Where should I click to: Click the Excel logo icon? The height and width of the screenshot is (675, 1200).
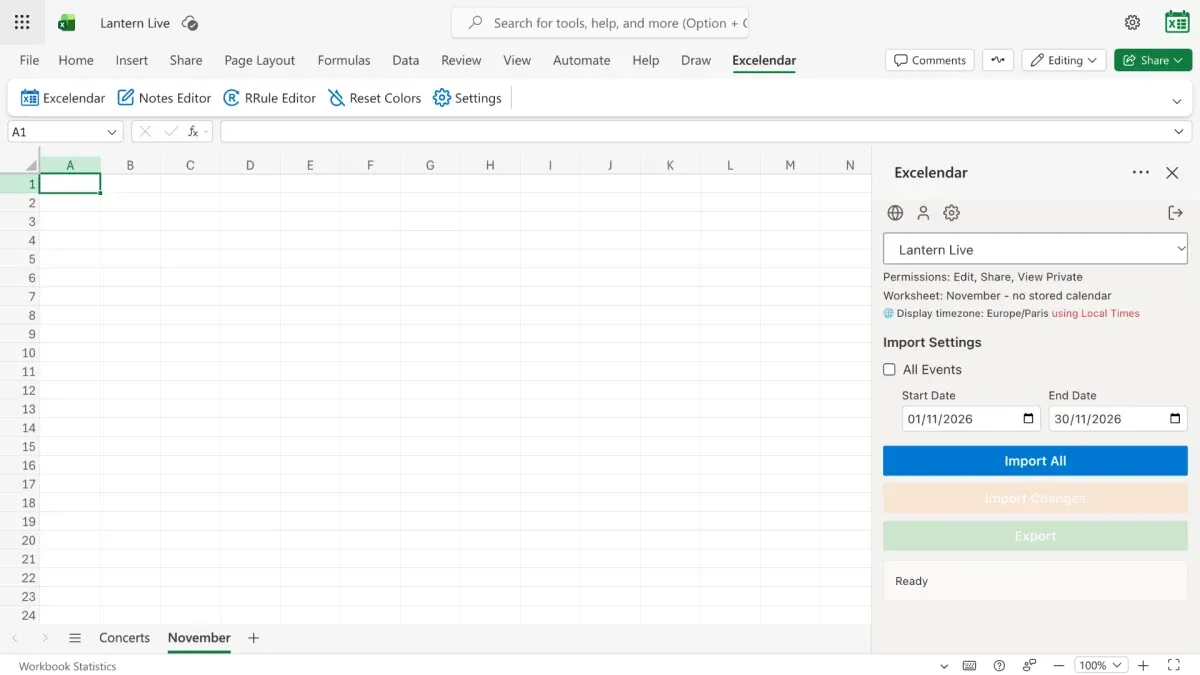(67, 22)
